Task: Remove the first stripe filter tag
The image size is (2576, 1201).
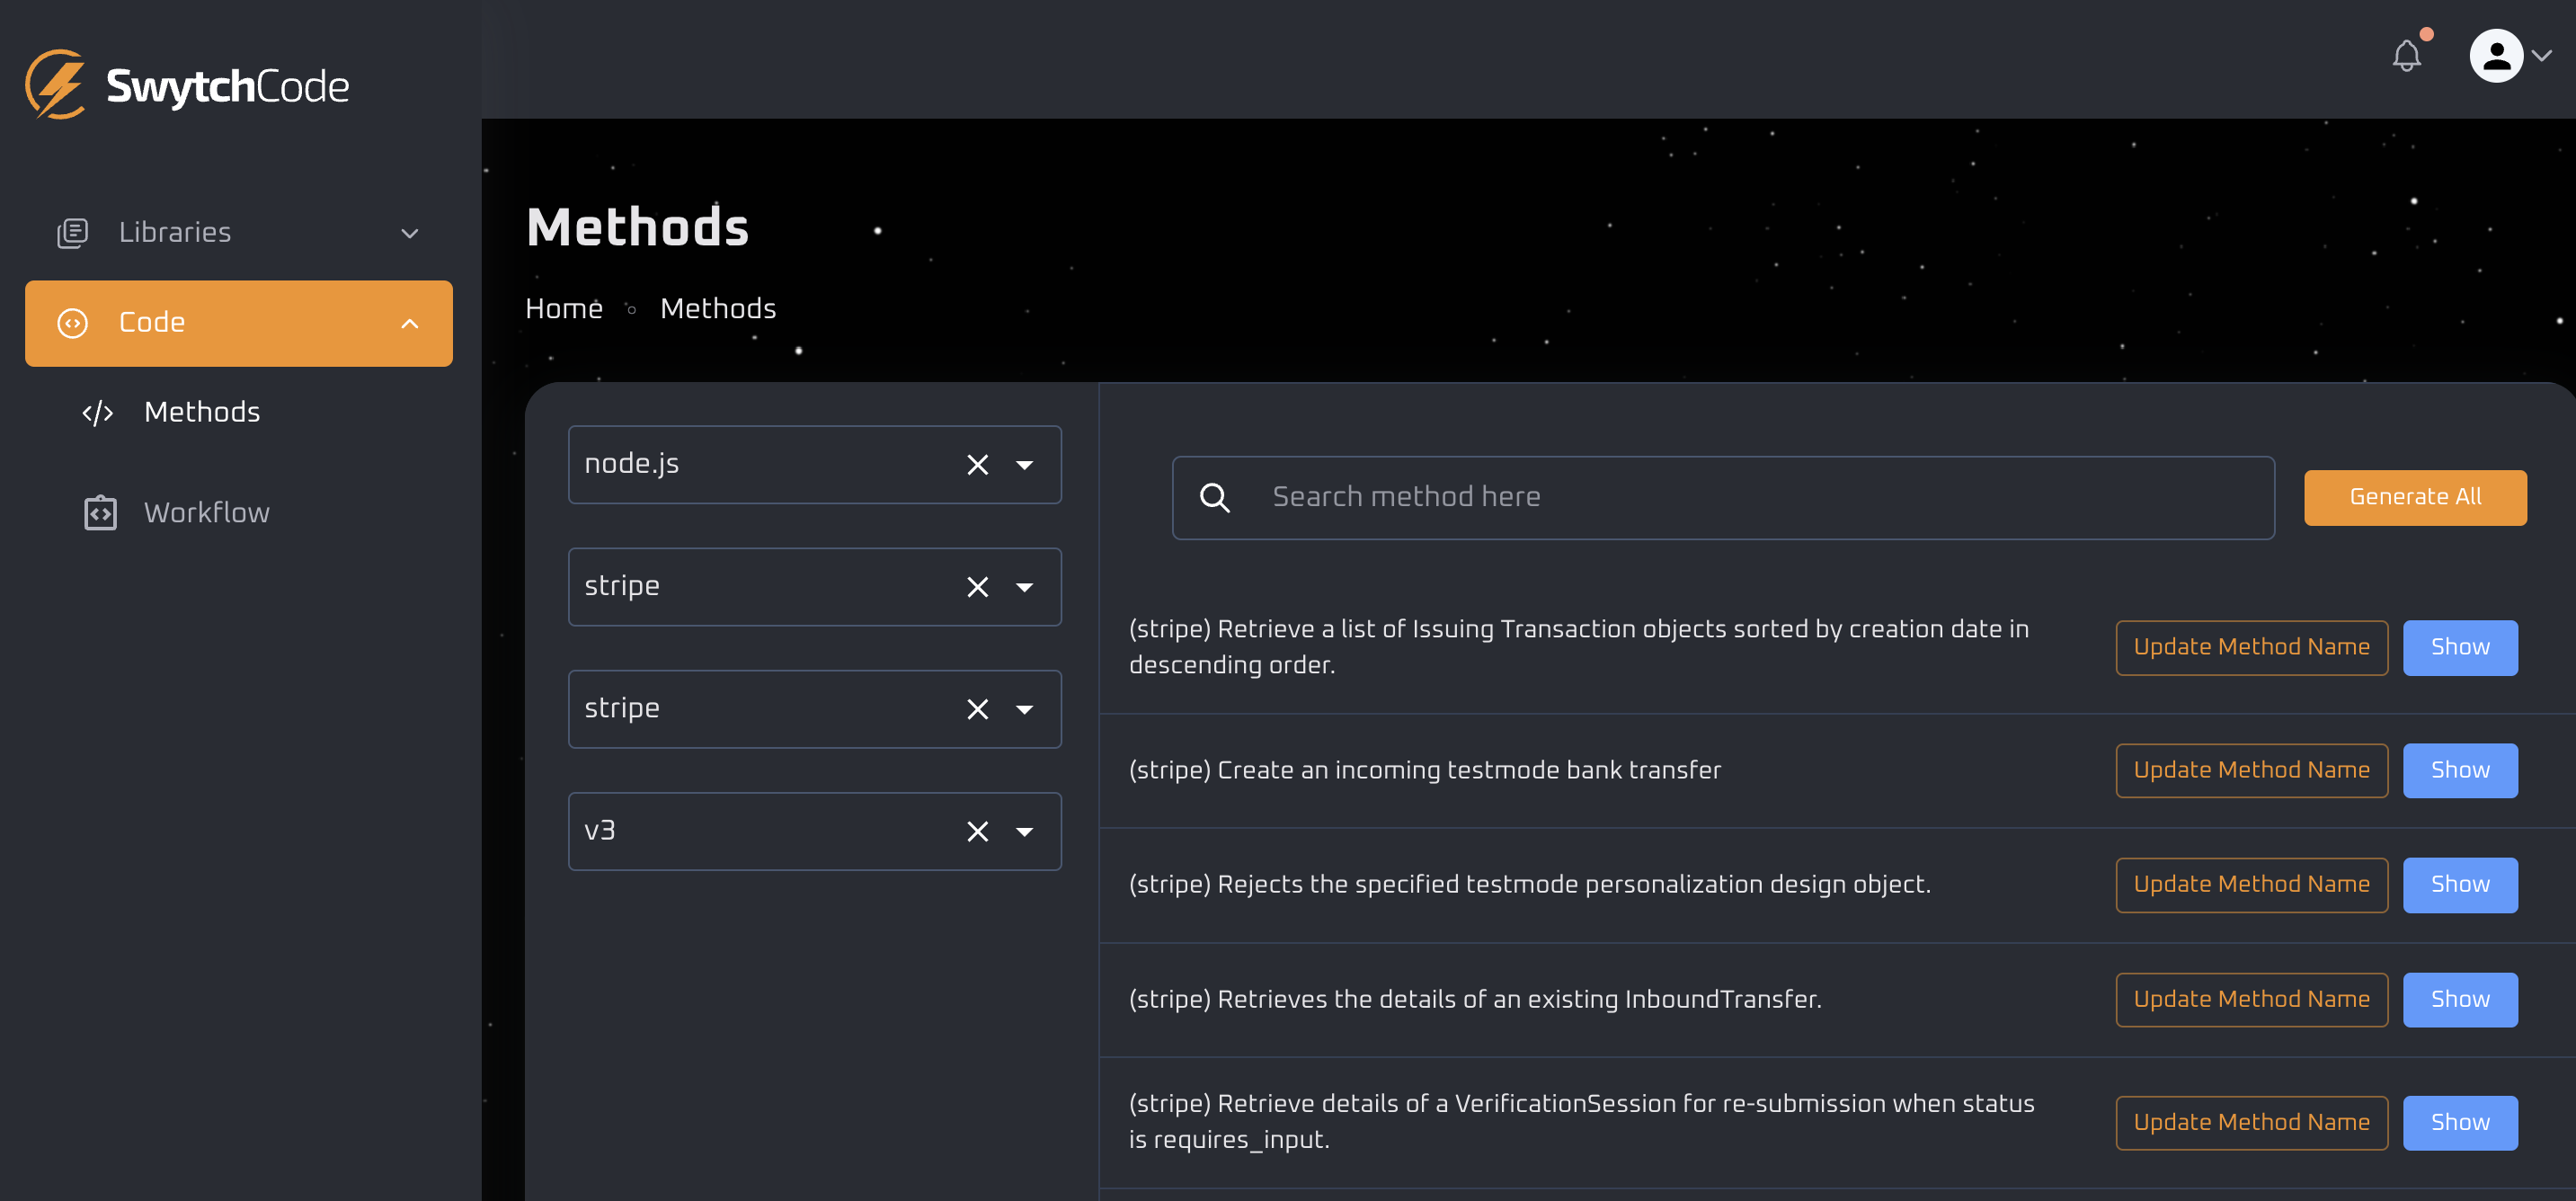Action: pyautogui.click(x=974, y=586)
